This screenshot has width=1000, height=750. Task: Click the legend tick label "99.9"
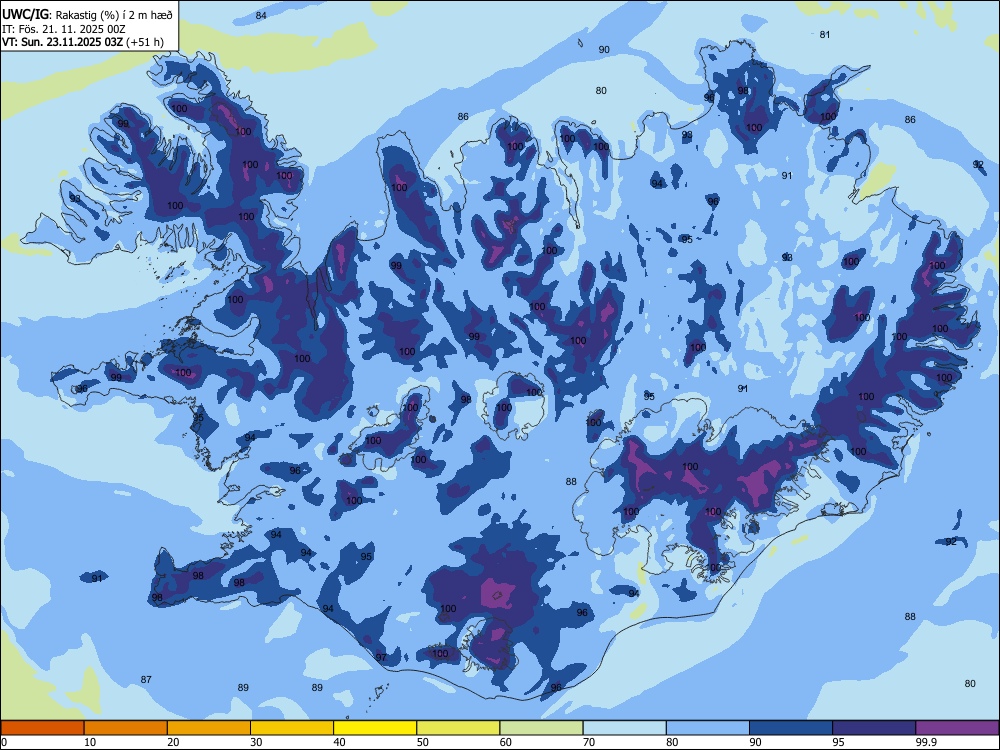[927, 742]
